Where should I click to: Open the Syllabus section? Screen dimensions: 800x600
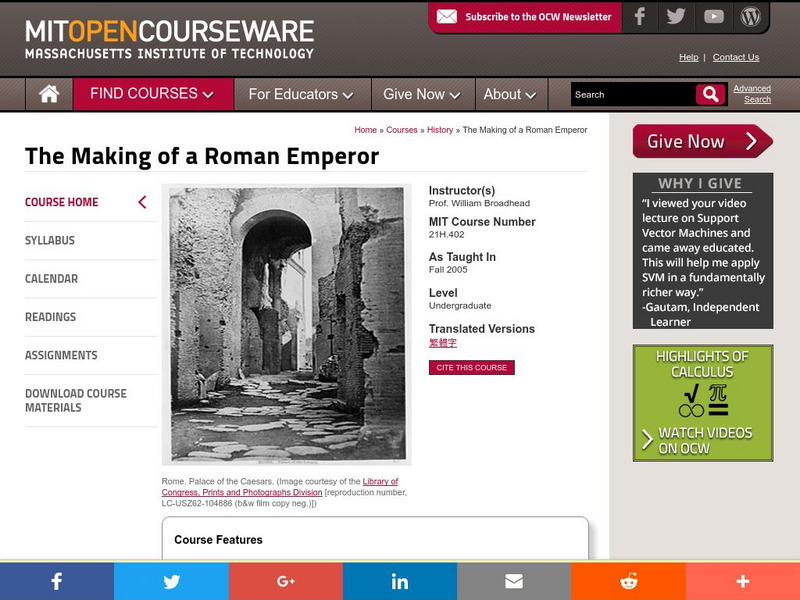[50, 240]
